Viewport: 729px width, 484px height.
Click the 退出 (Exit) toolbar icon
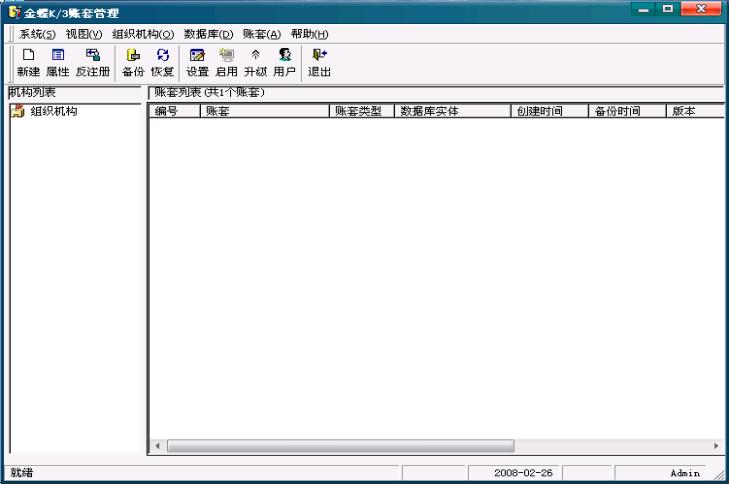tap(319, 62)
